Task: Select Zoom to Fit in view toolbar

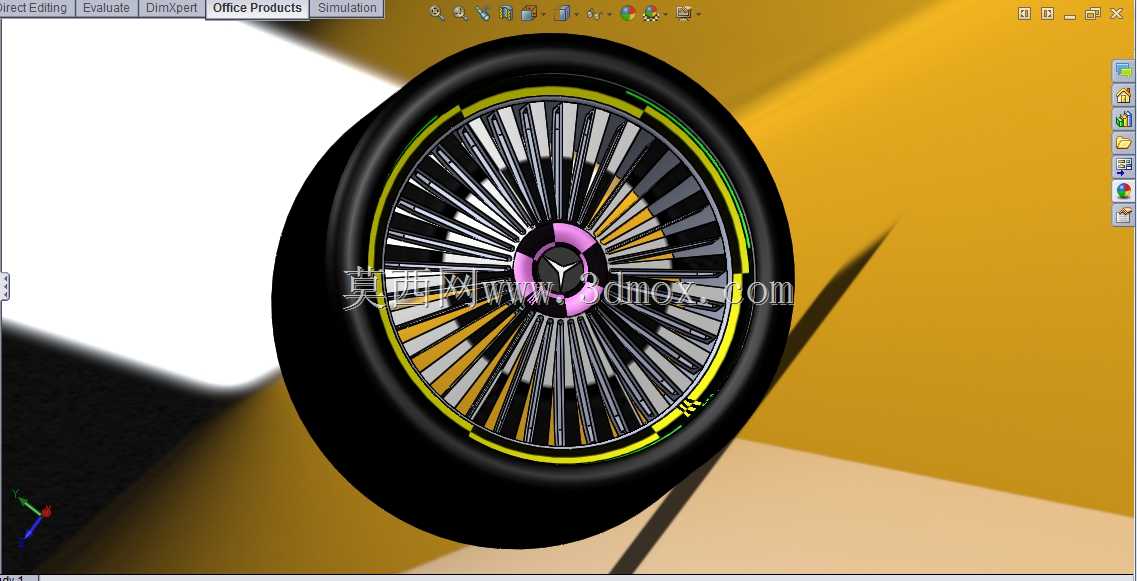Action: click(437, 13)
